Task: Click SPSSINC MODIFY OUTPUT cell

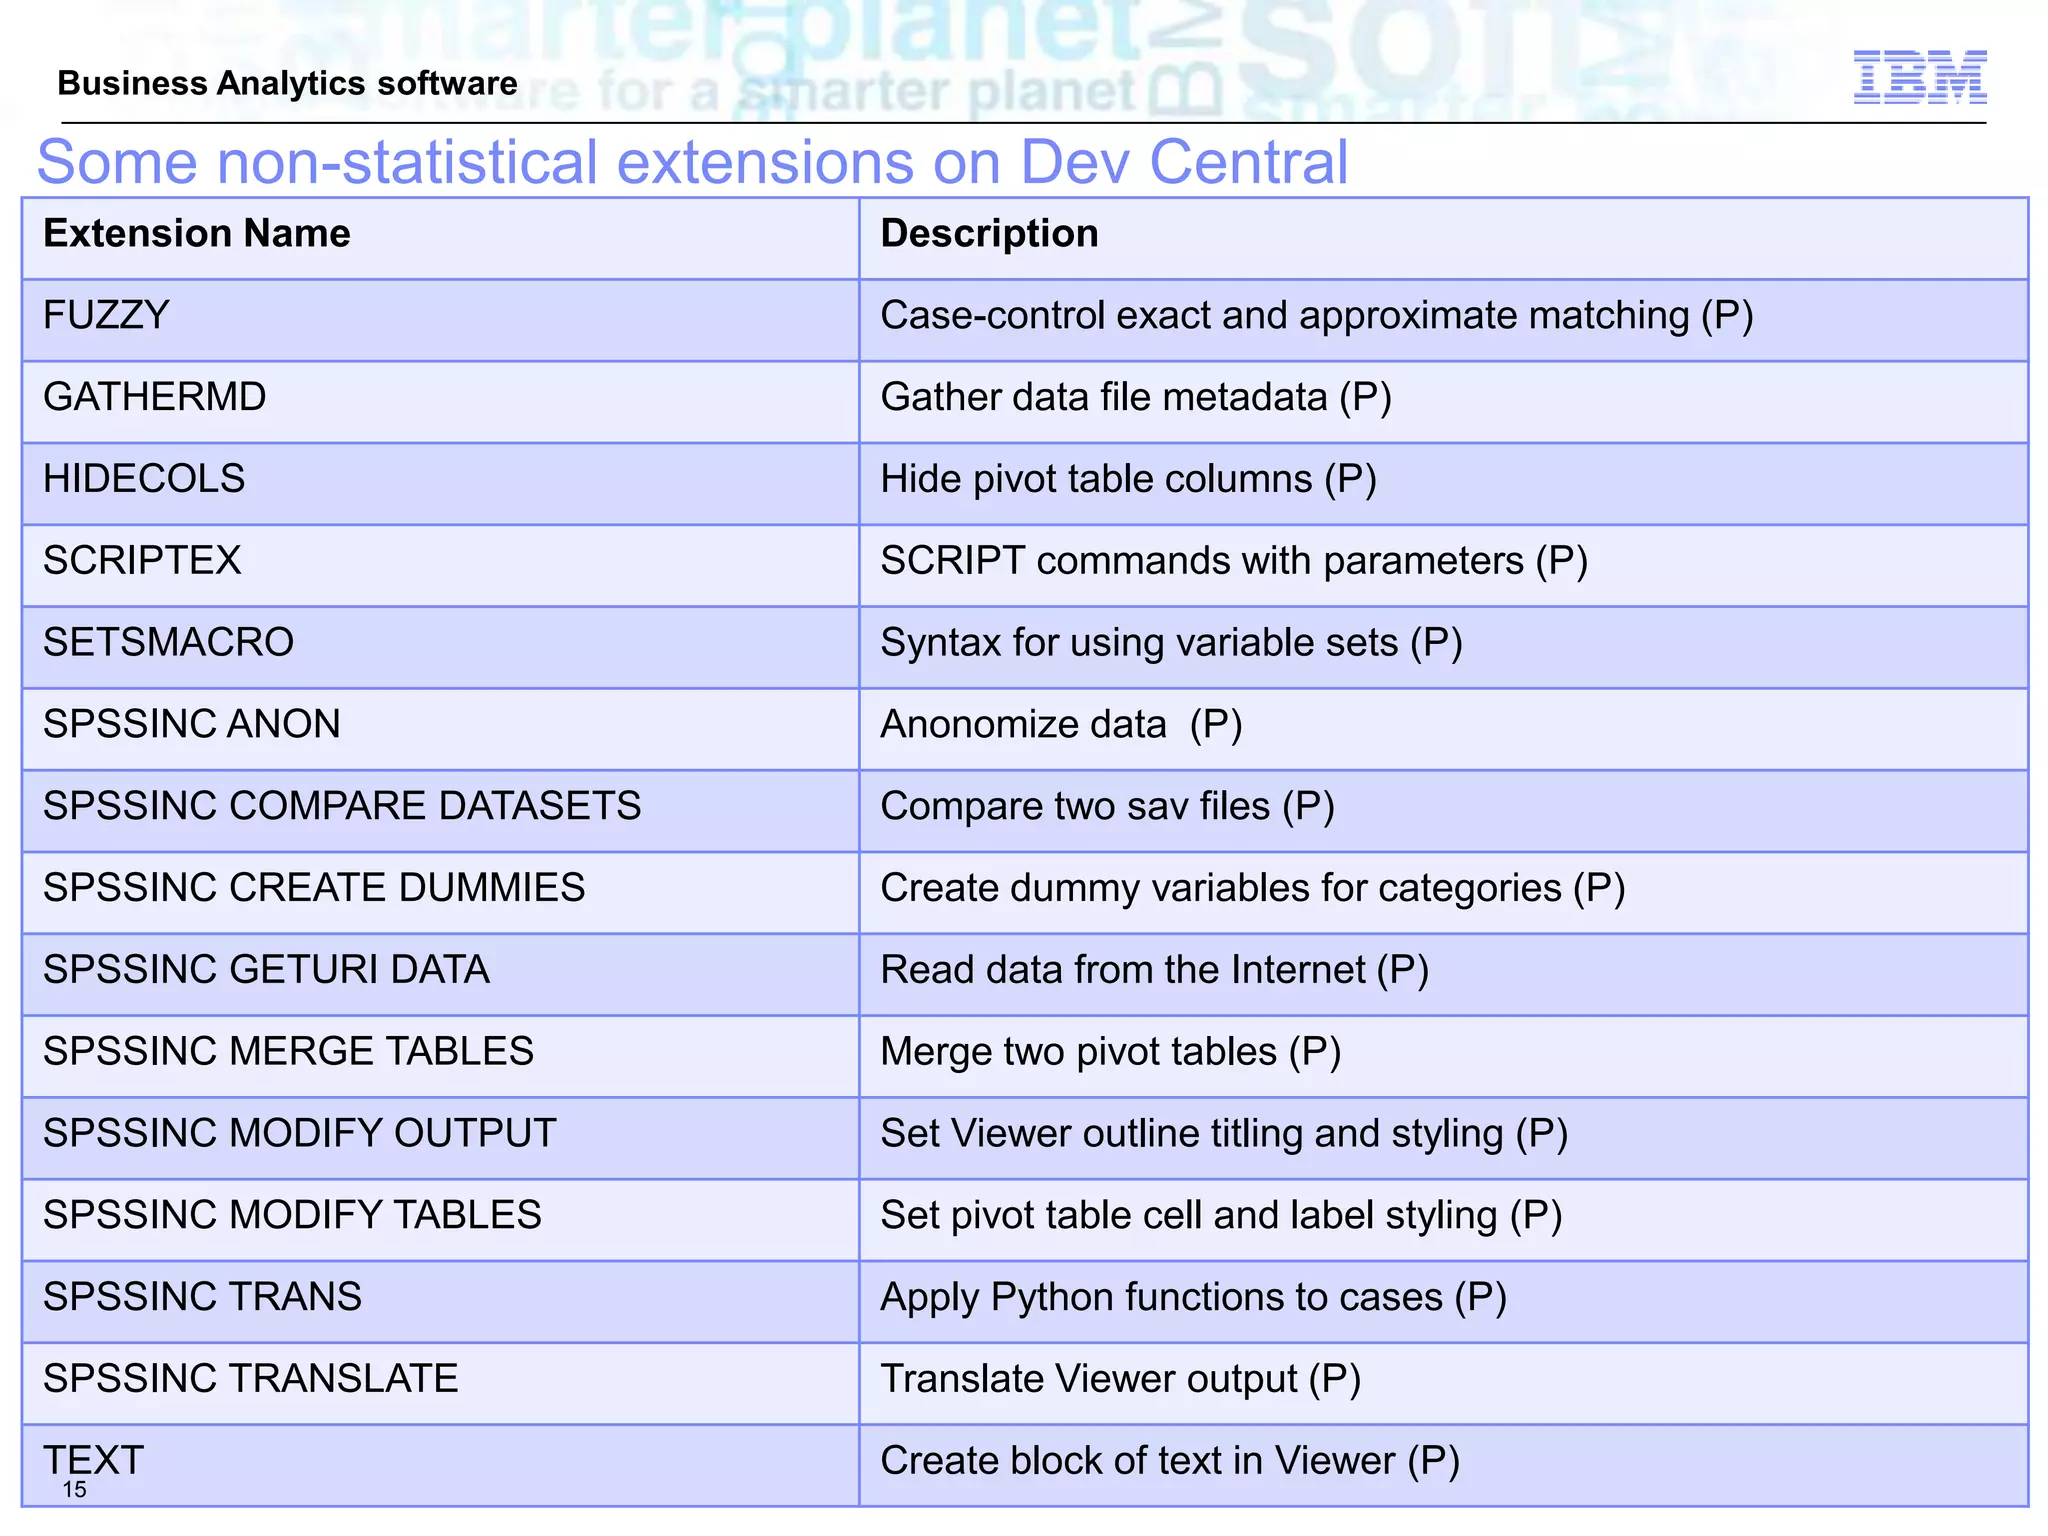Action: pyautogui.click(x=441, y=1138)
